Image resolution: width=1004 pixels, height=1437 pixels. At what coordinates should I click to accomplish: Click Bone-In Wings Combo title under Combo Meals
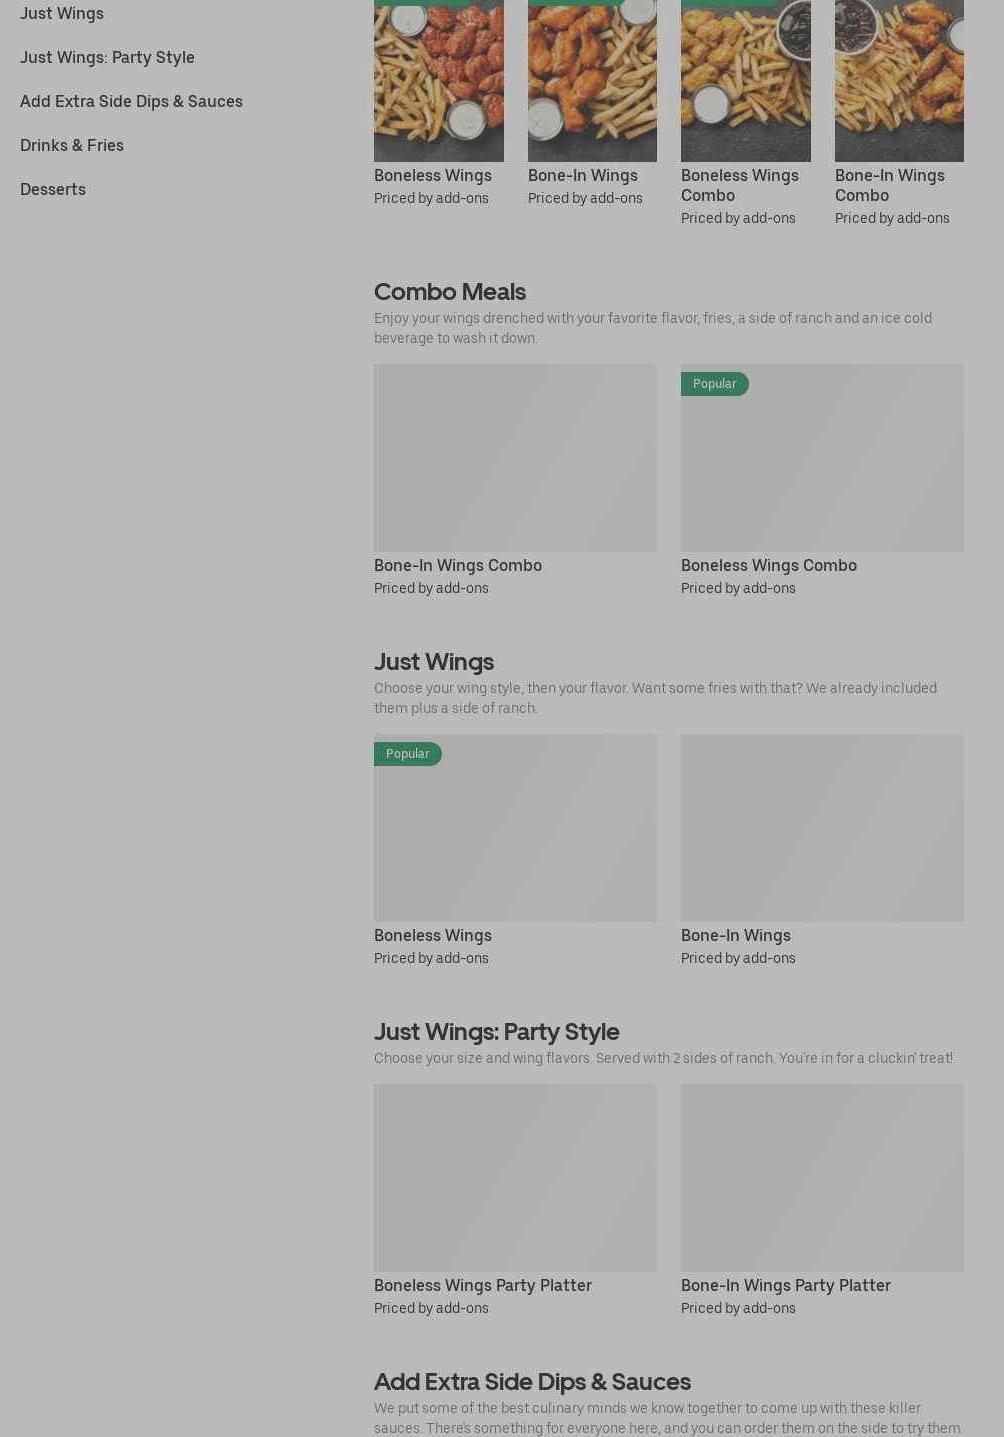pos(458,565)
